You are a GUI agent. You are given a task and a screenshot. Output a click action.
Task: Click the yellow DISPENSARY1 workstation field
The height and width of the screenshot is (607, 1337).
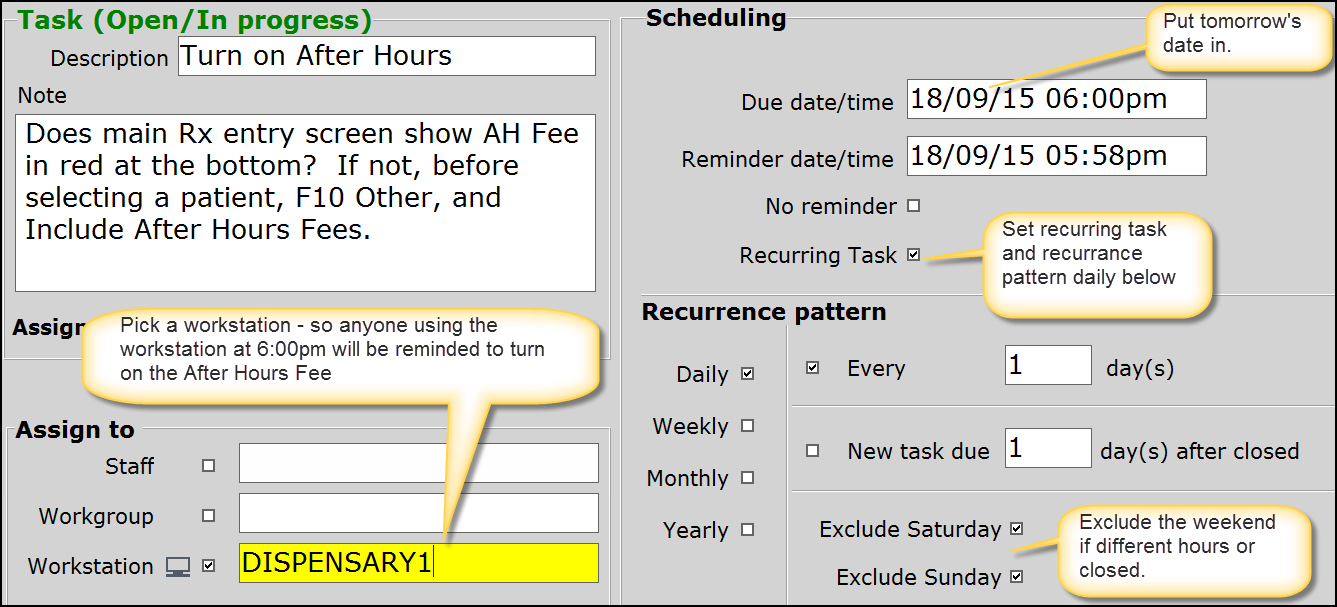pyautogui.click(x=418, y=563)
